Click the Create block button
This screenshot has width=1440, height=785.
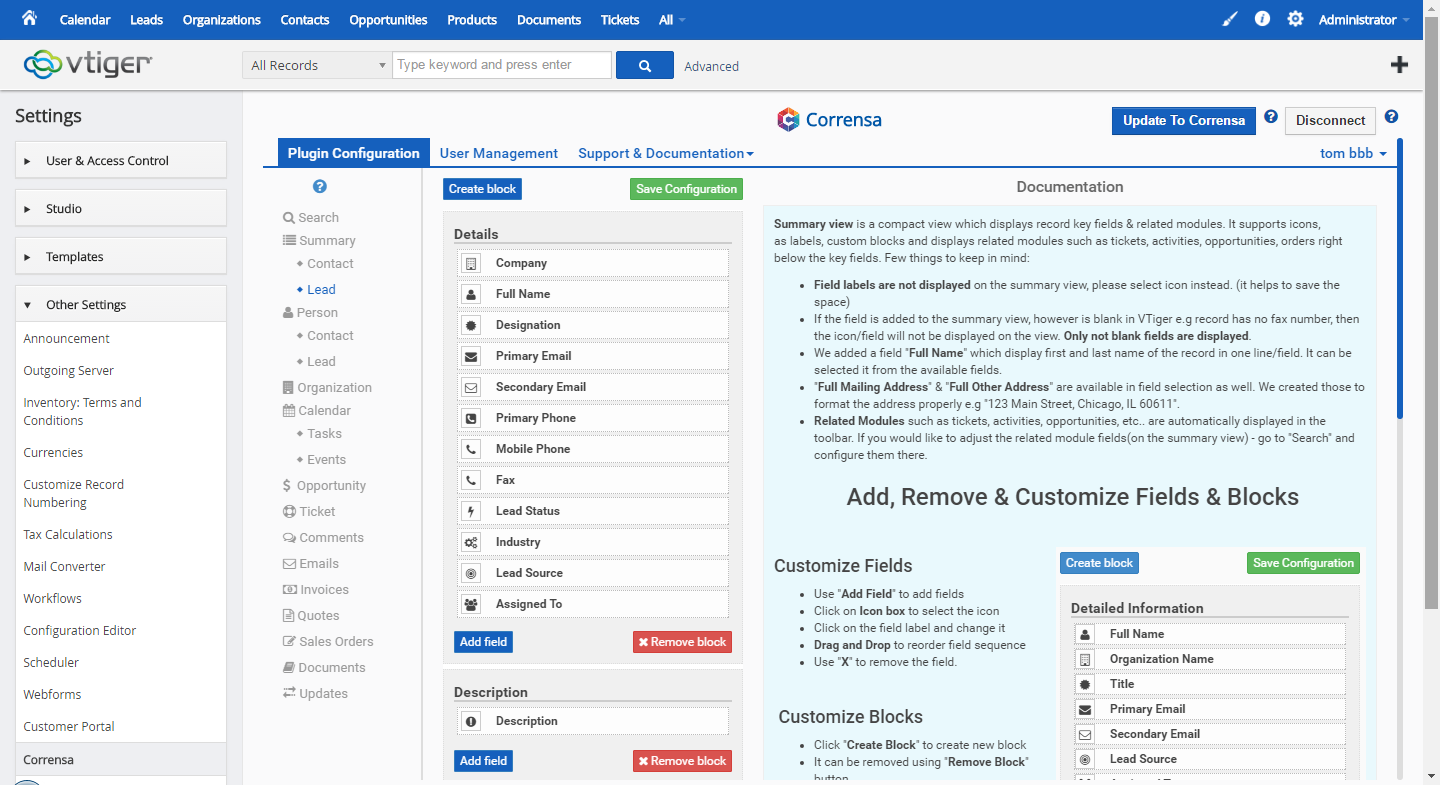click(482, 189)
